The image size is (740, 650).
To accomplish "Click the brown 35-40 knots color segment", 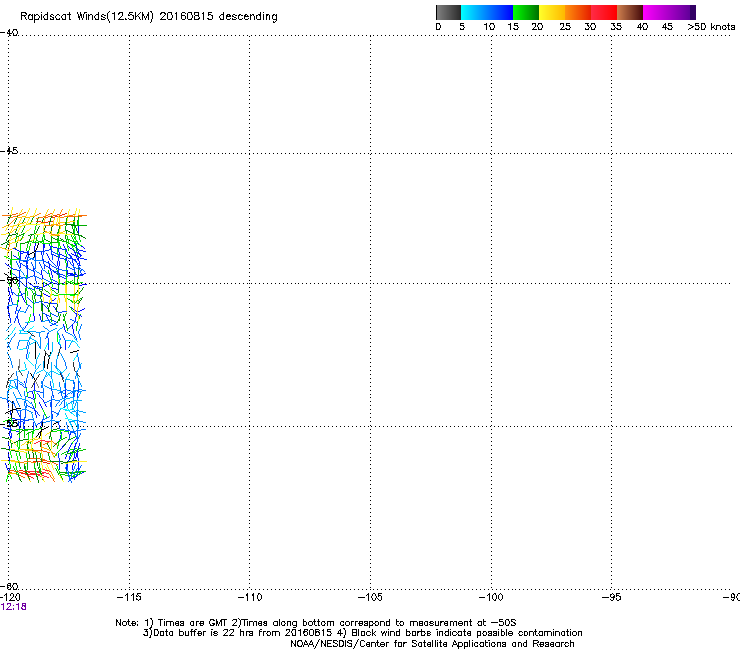I will pos(630,12).
